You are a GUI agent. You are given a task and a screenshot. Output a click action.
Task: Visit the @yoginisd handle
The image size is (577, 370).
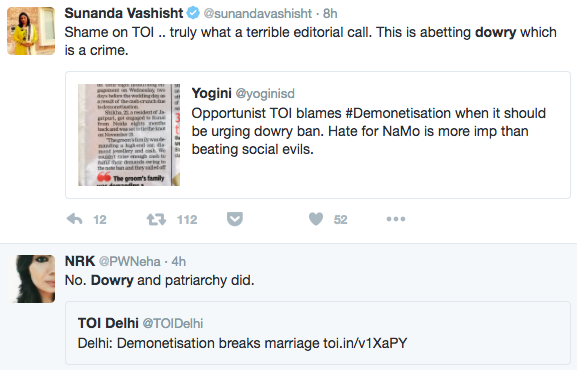click(x=265, y=94)
